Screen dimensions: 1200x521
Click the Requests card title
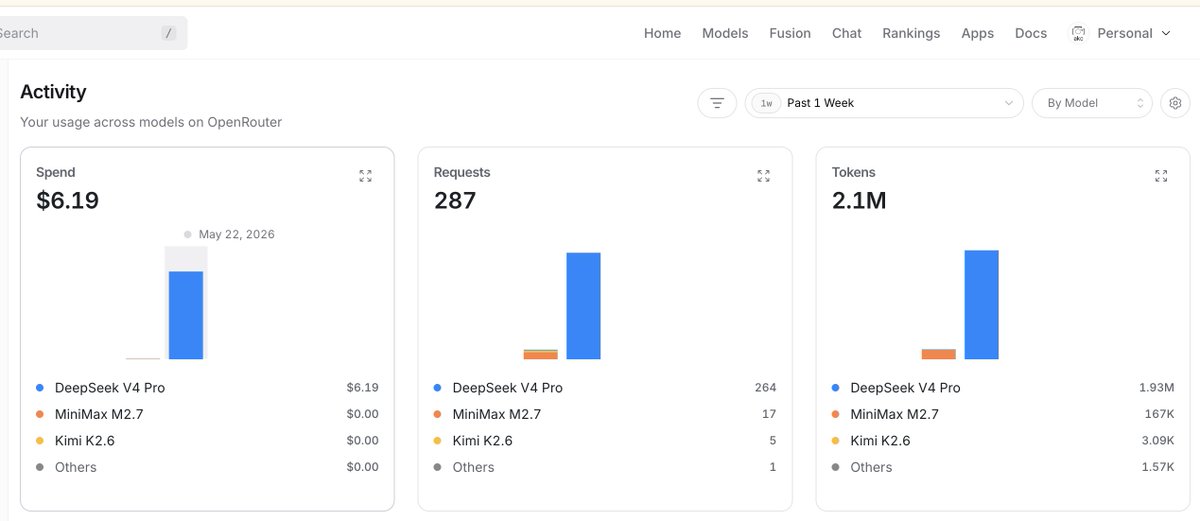462,173
